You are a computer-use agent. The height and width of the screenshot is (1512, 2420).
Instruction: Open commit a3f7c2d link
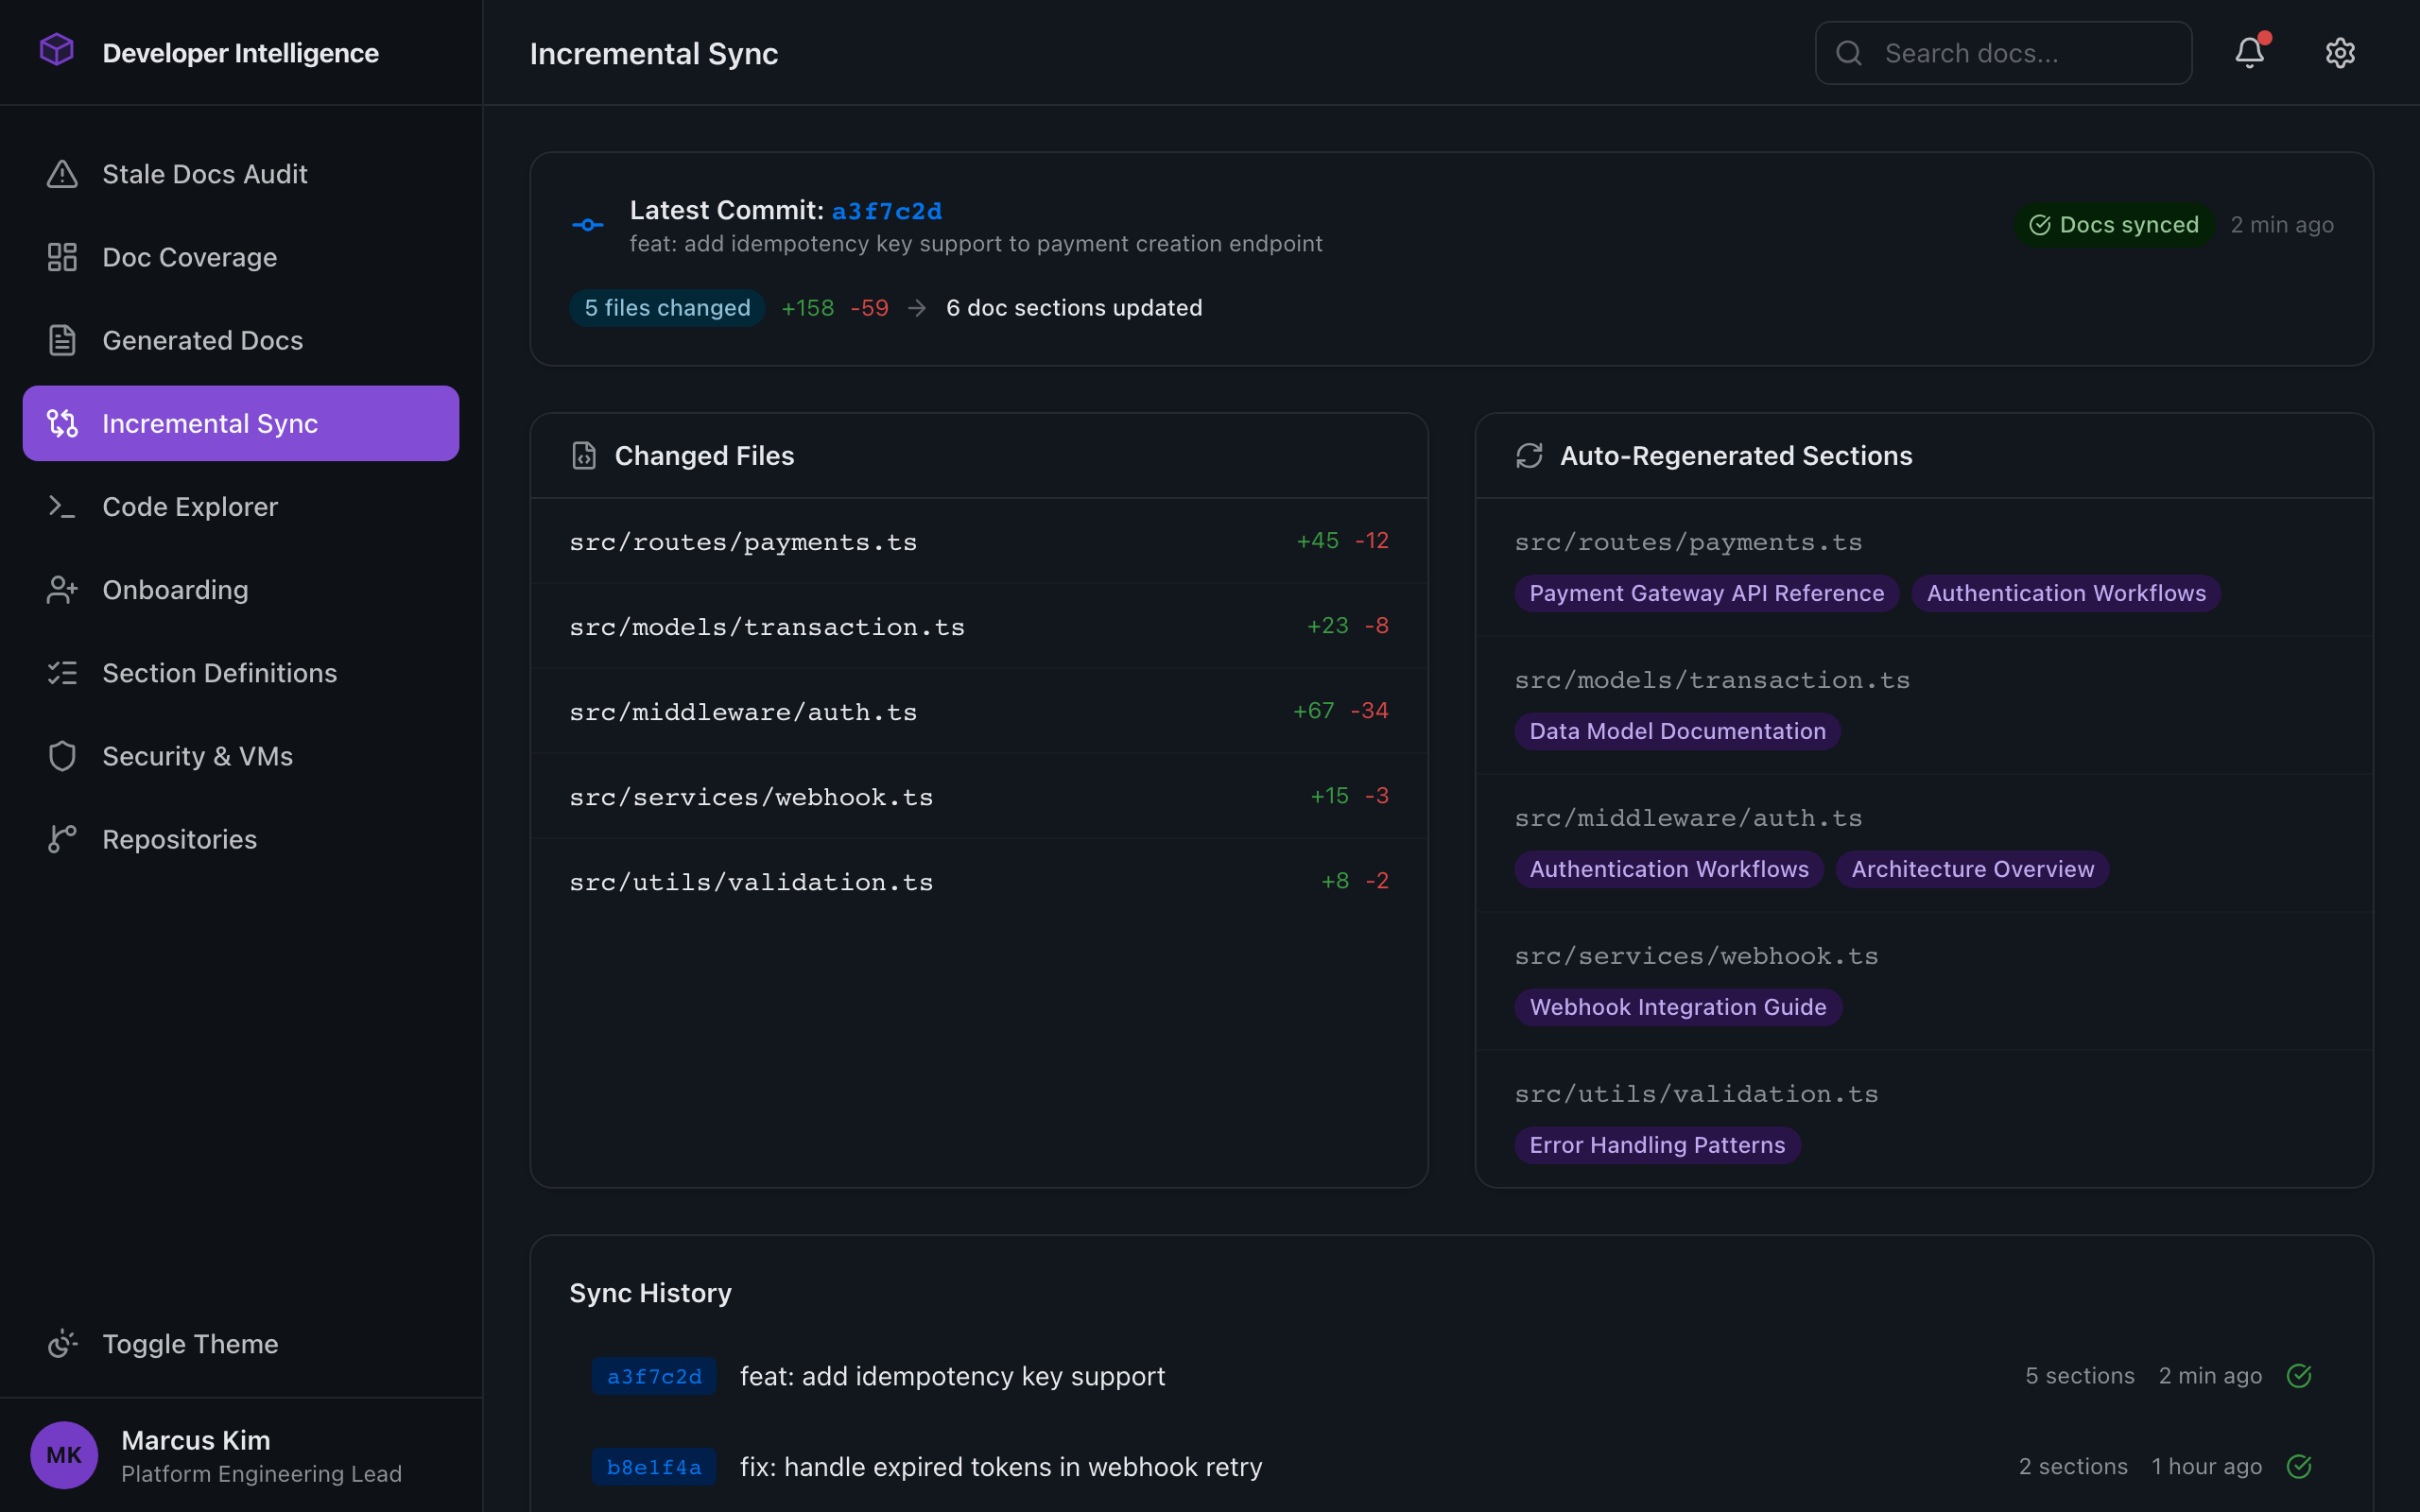point(888,210)
